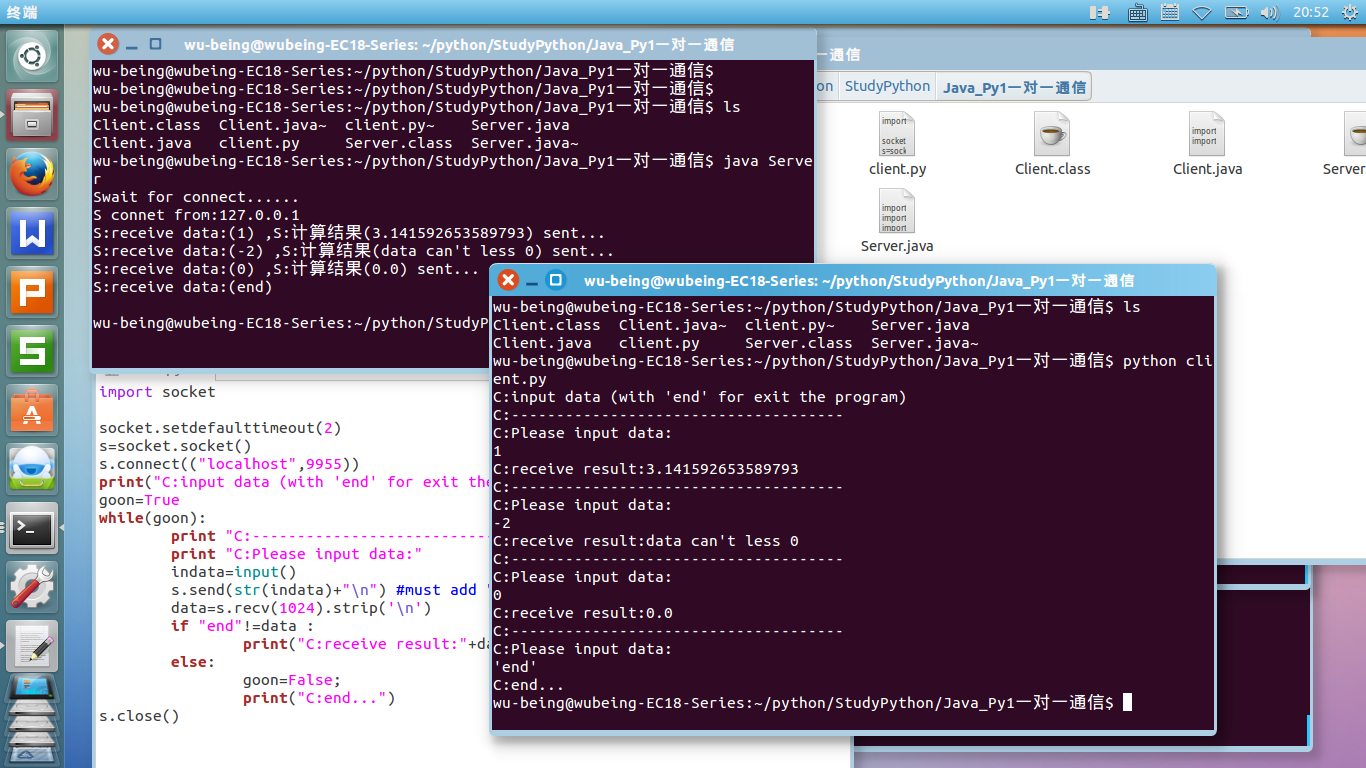Click 's.close()' line in the editor
Screen dimensions: 1366x768
coord(139,716)
